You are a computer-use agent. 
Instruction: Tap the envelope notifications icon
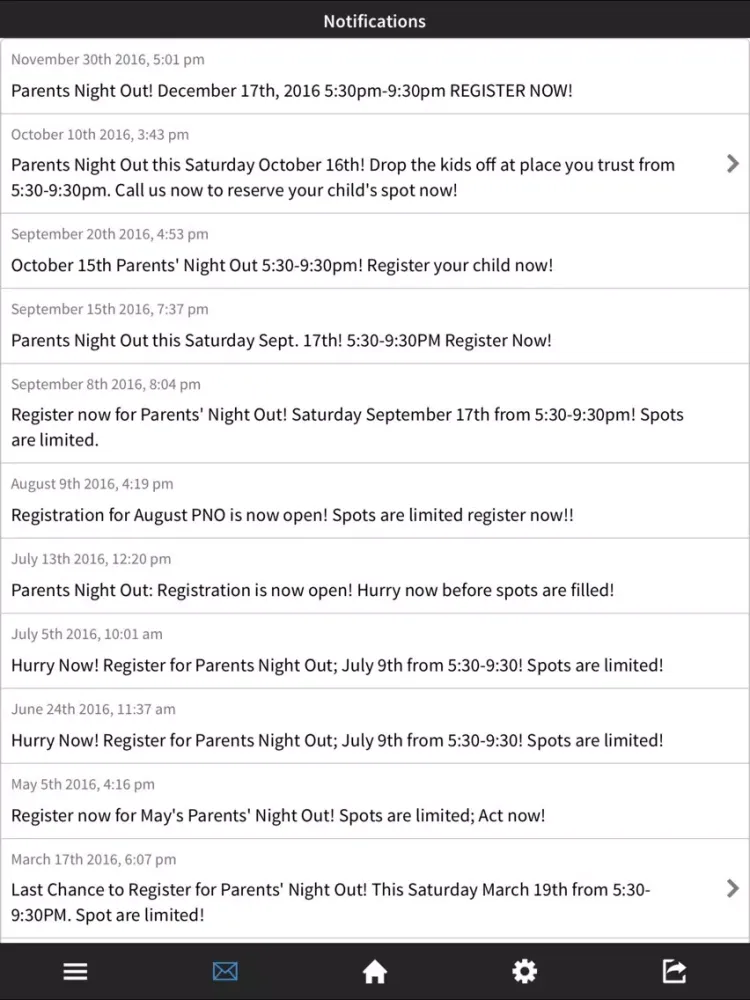pos(225,971)
